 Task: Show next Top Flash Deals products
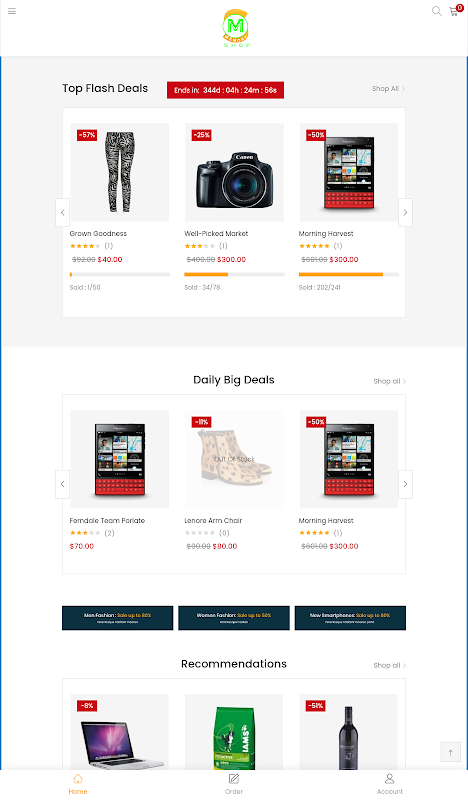405,212
